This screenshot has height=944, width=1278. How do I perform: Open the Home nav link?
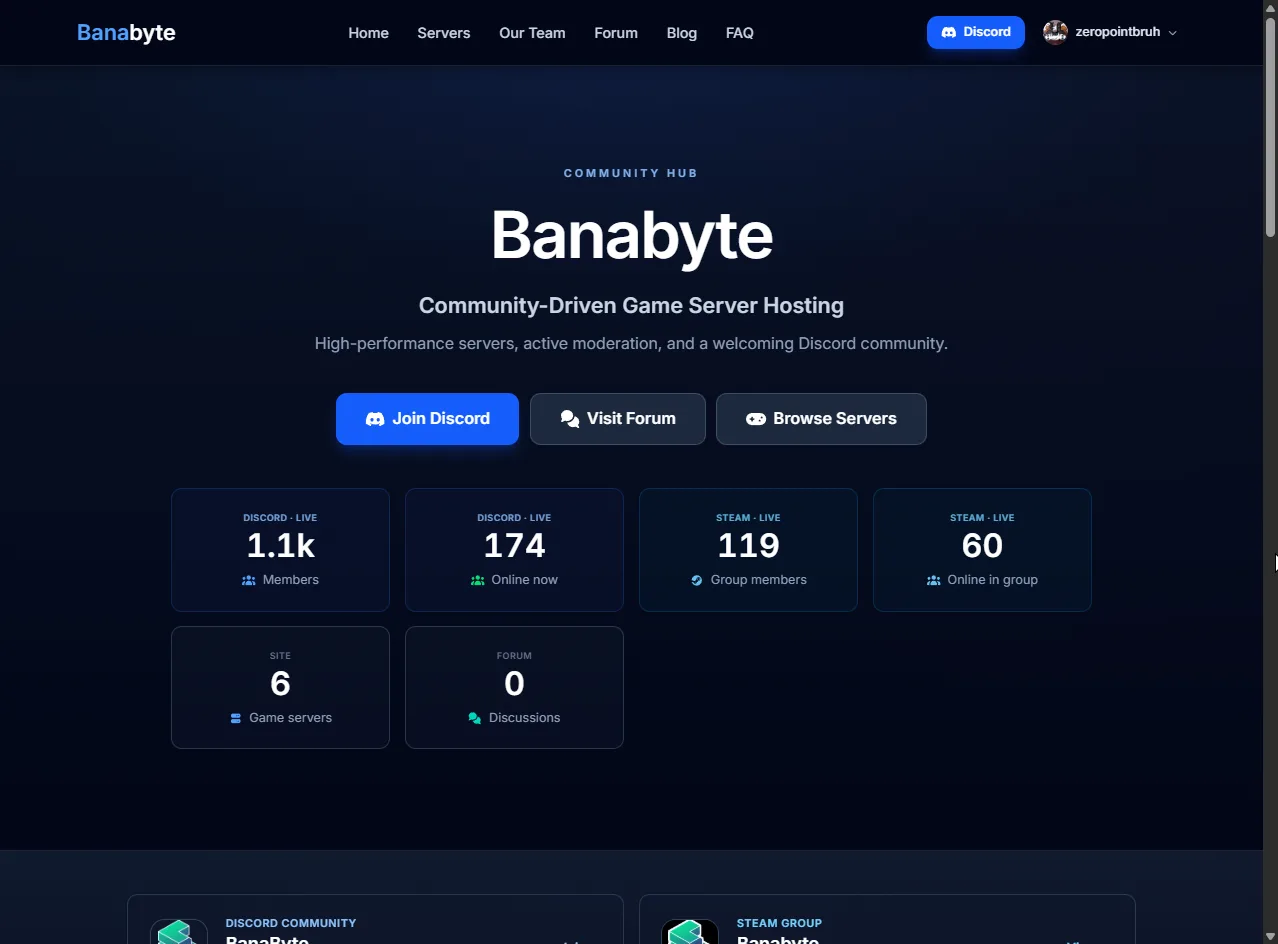pos(368,33)
